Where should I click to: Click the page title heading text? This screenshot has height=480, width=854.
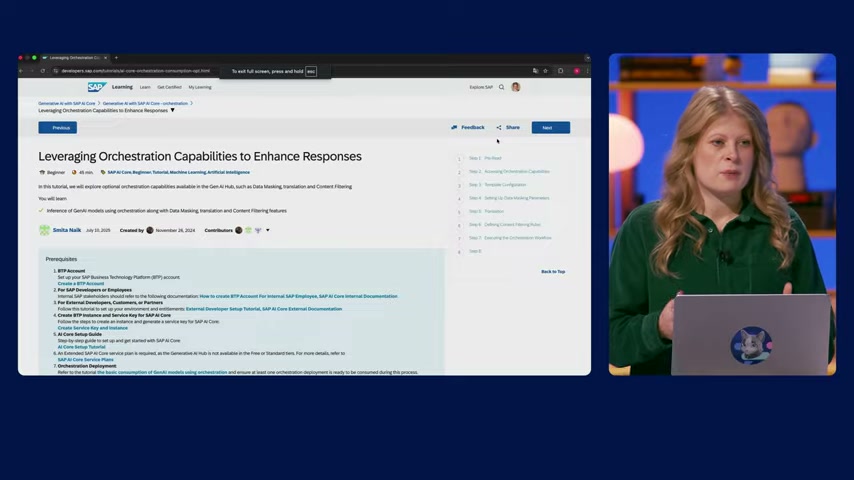(200, 156)
